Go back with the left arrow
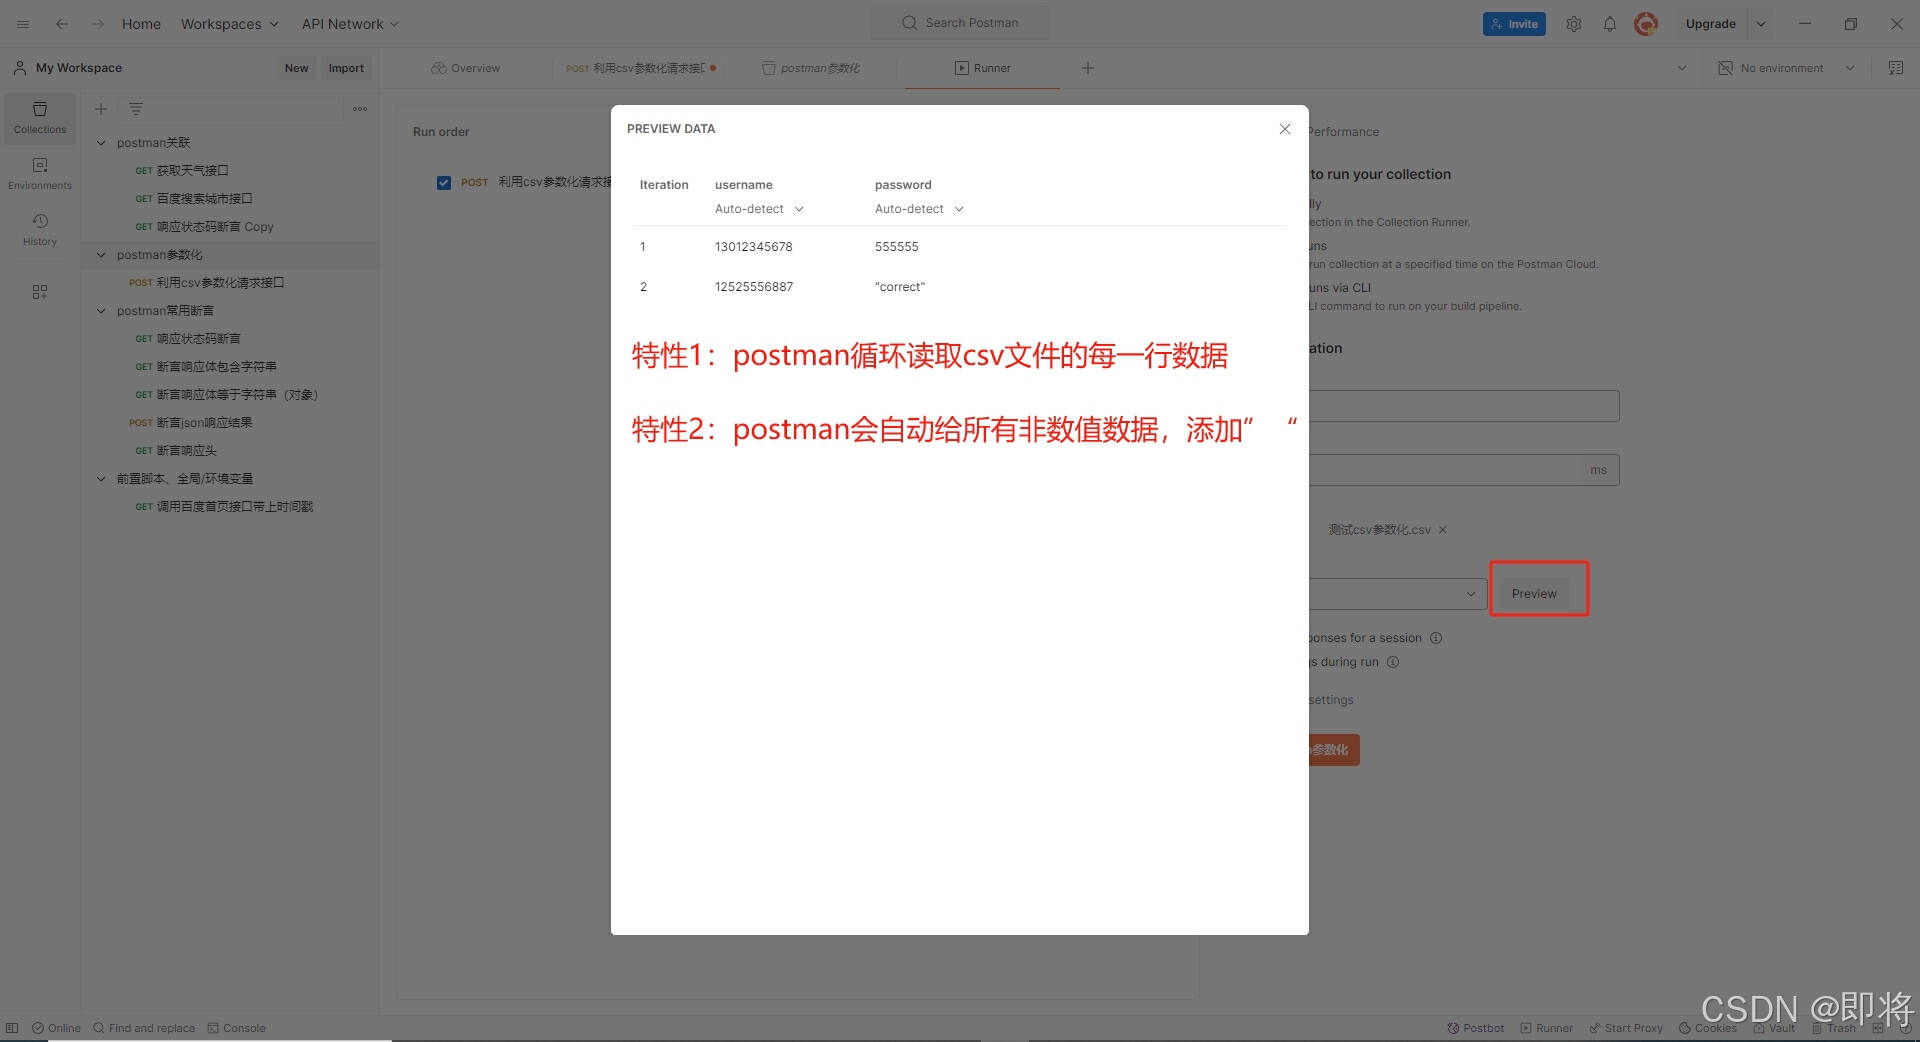The image size is (1920, 1042). (62, 24)
